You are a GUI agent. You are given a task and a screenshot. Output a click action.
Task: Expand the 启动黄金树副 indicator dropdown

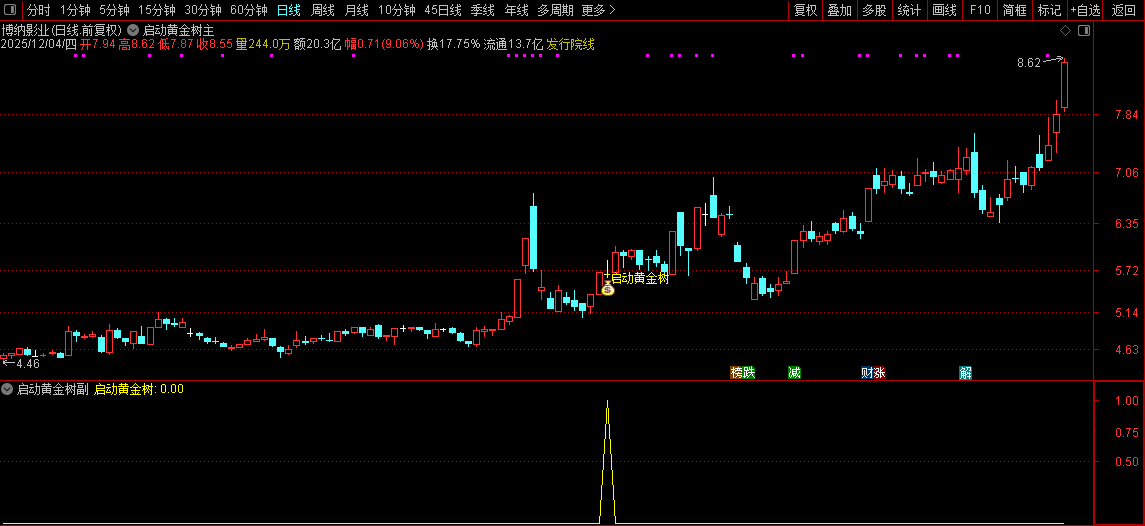click(x=7, y=389)
